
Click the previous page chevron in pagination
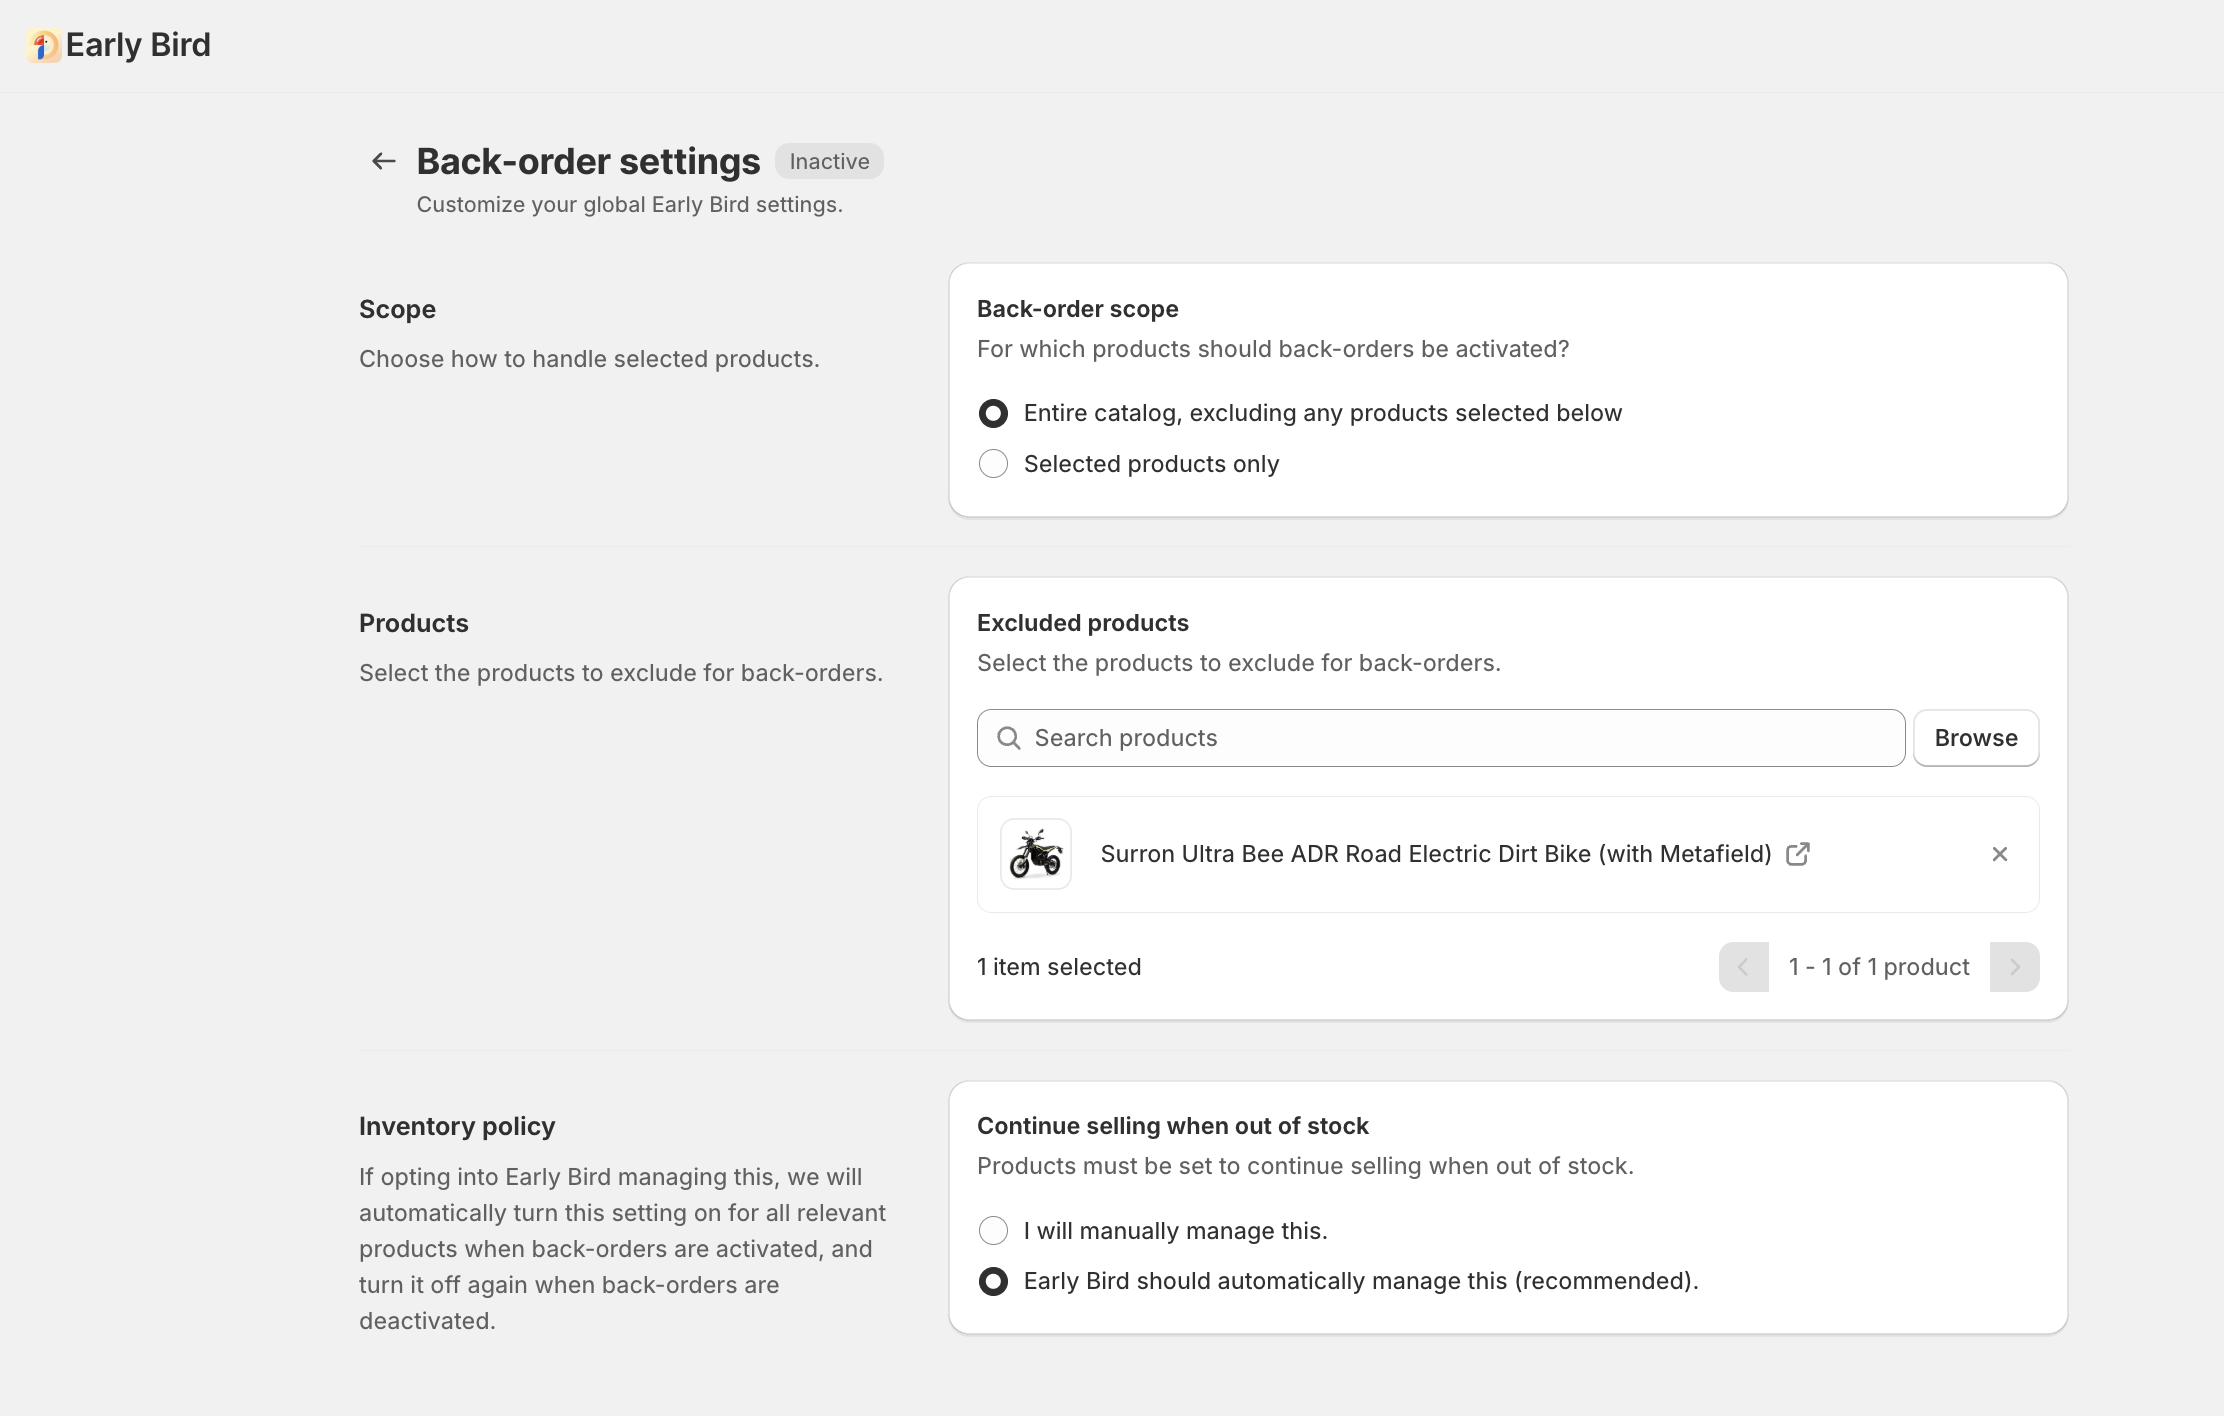coord(1744,967)
